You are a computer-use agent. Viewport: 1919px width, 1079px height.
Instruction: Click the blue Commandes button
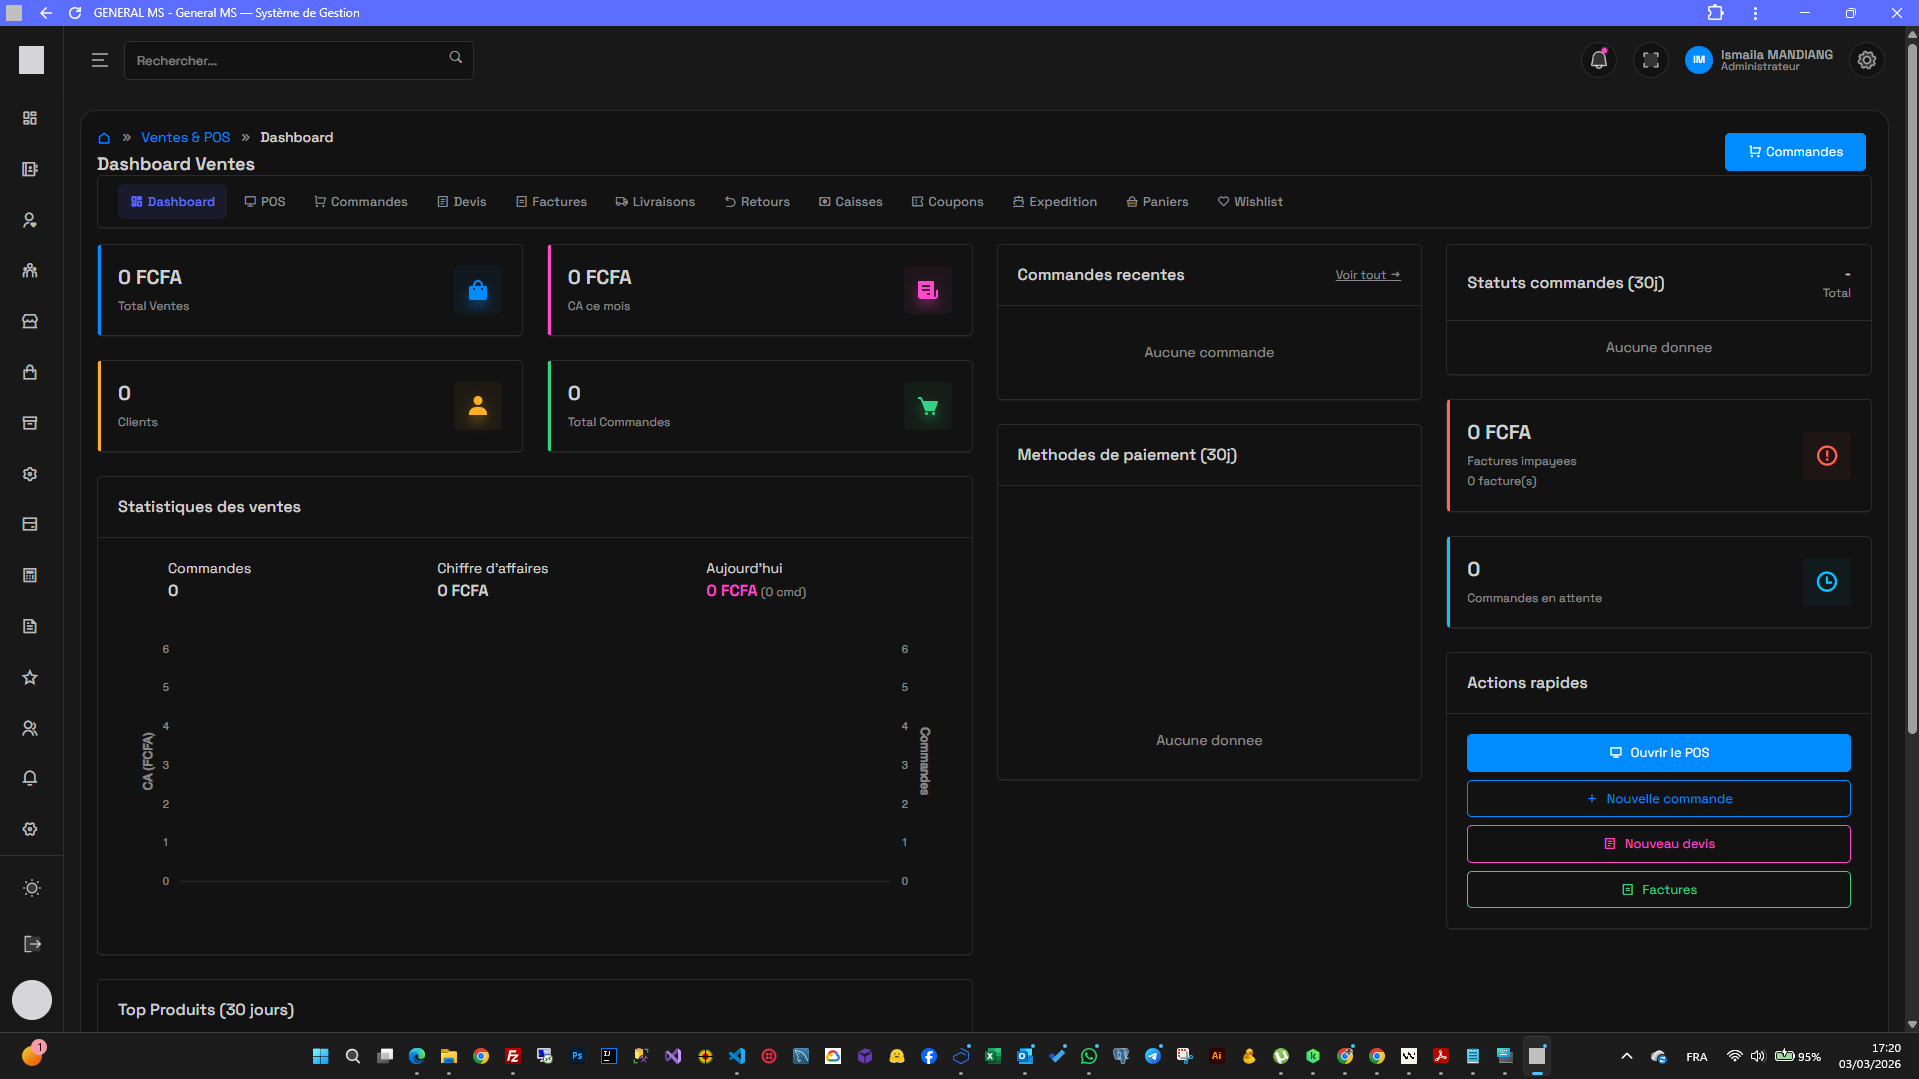(x=1794, y=152)
